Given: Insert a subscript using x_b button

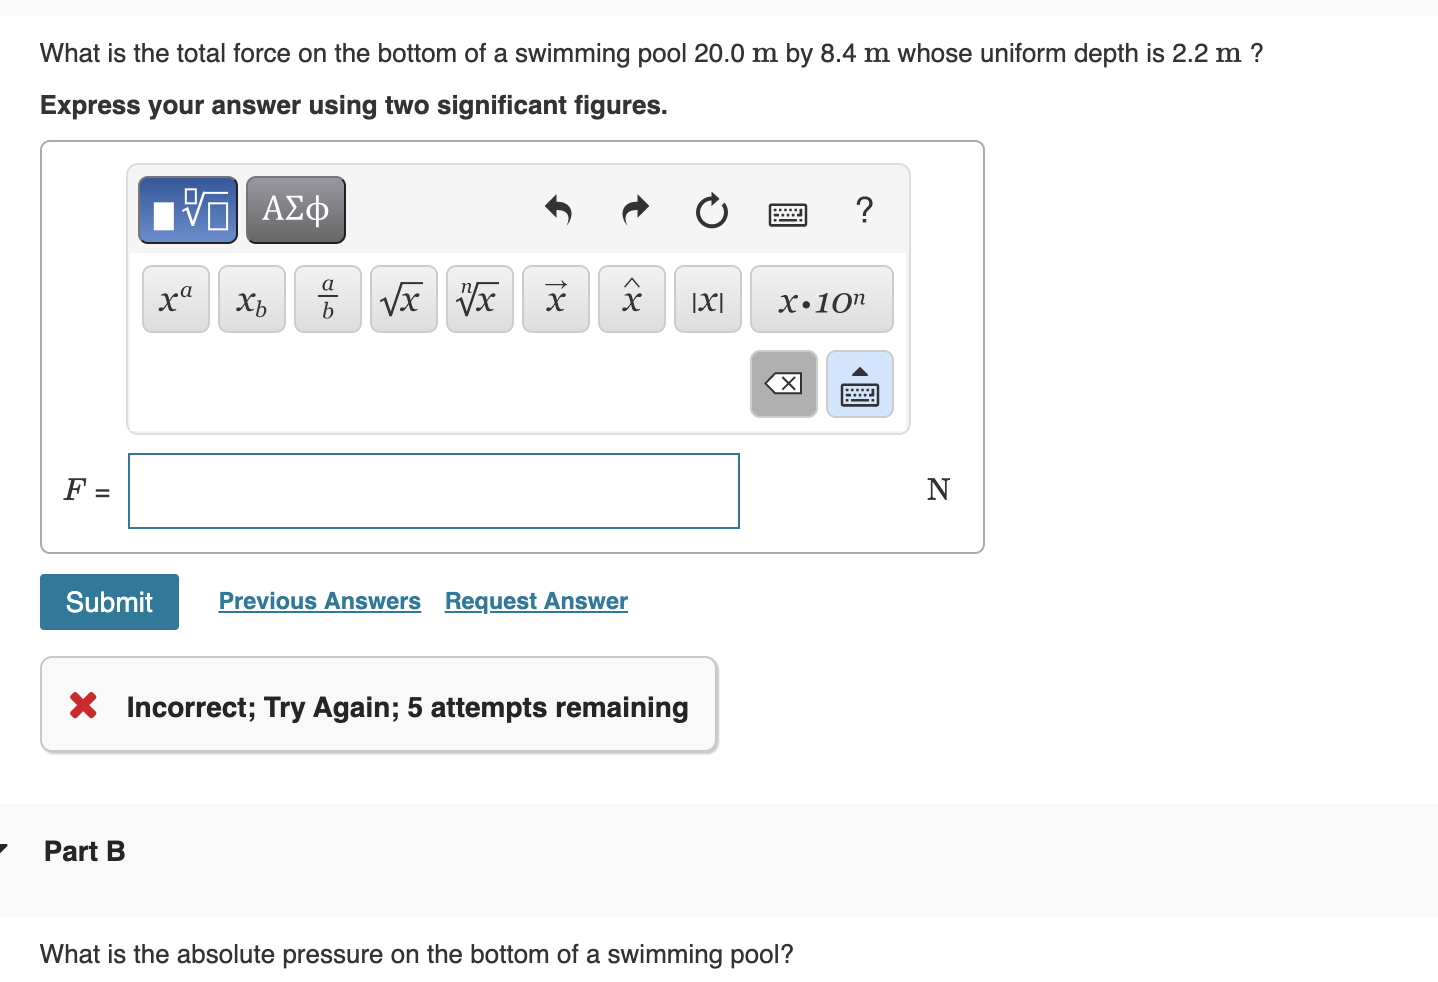Looking at the screenshot, I should (x=251, y=298).
